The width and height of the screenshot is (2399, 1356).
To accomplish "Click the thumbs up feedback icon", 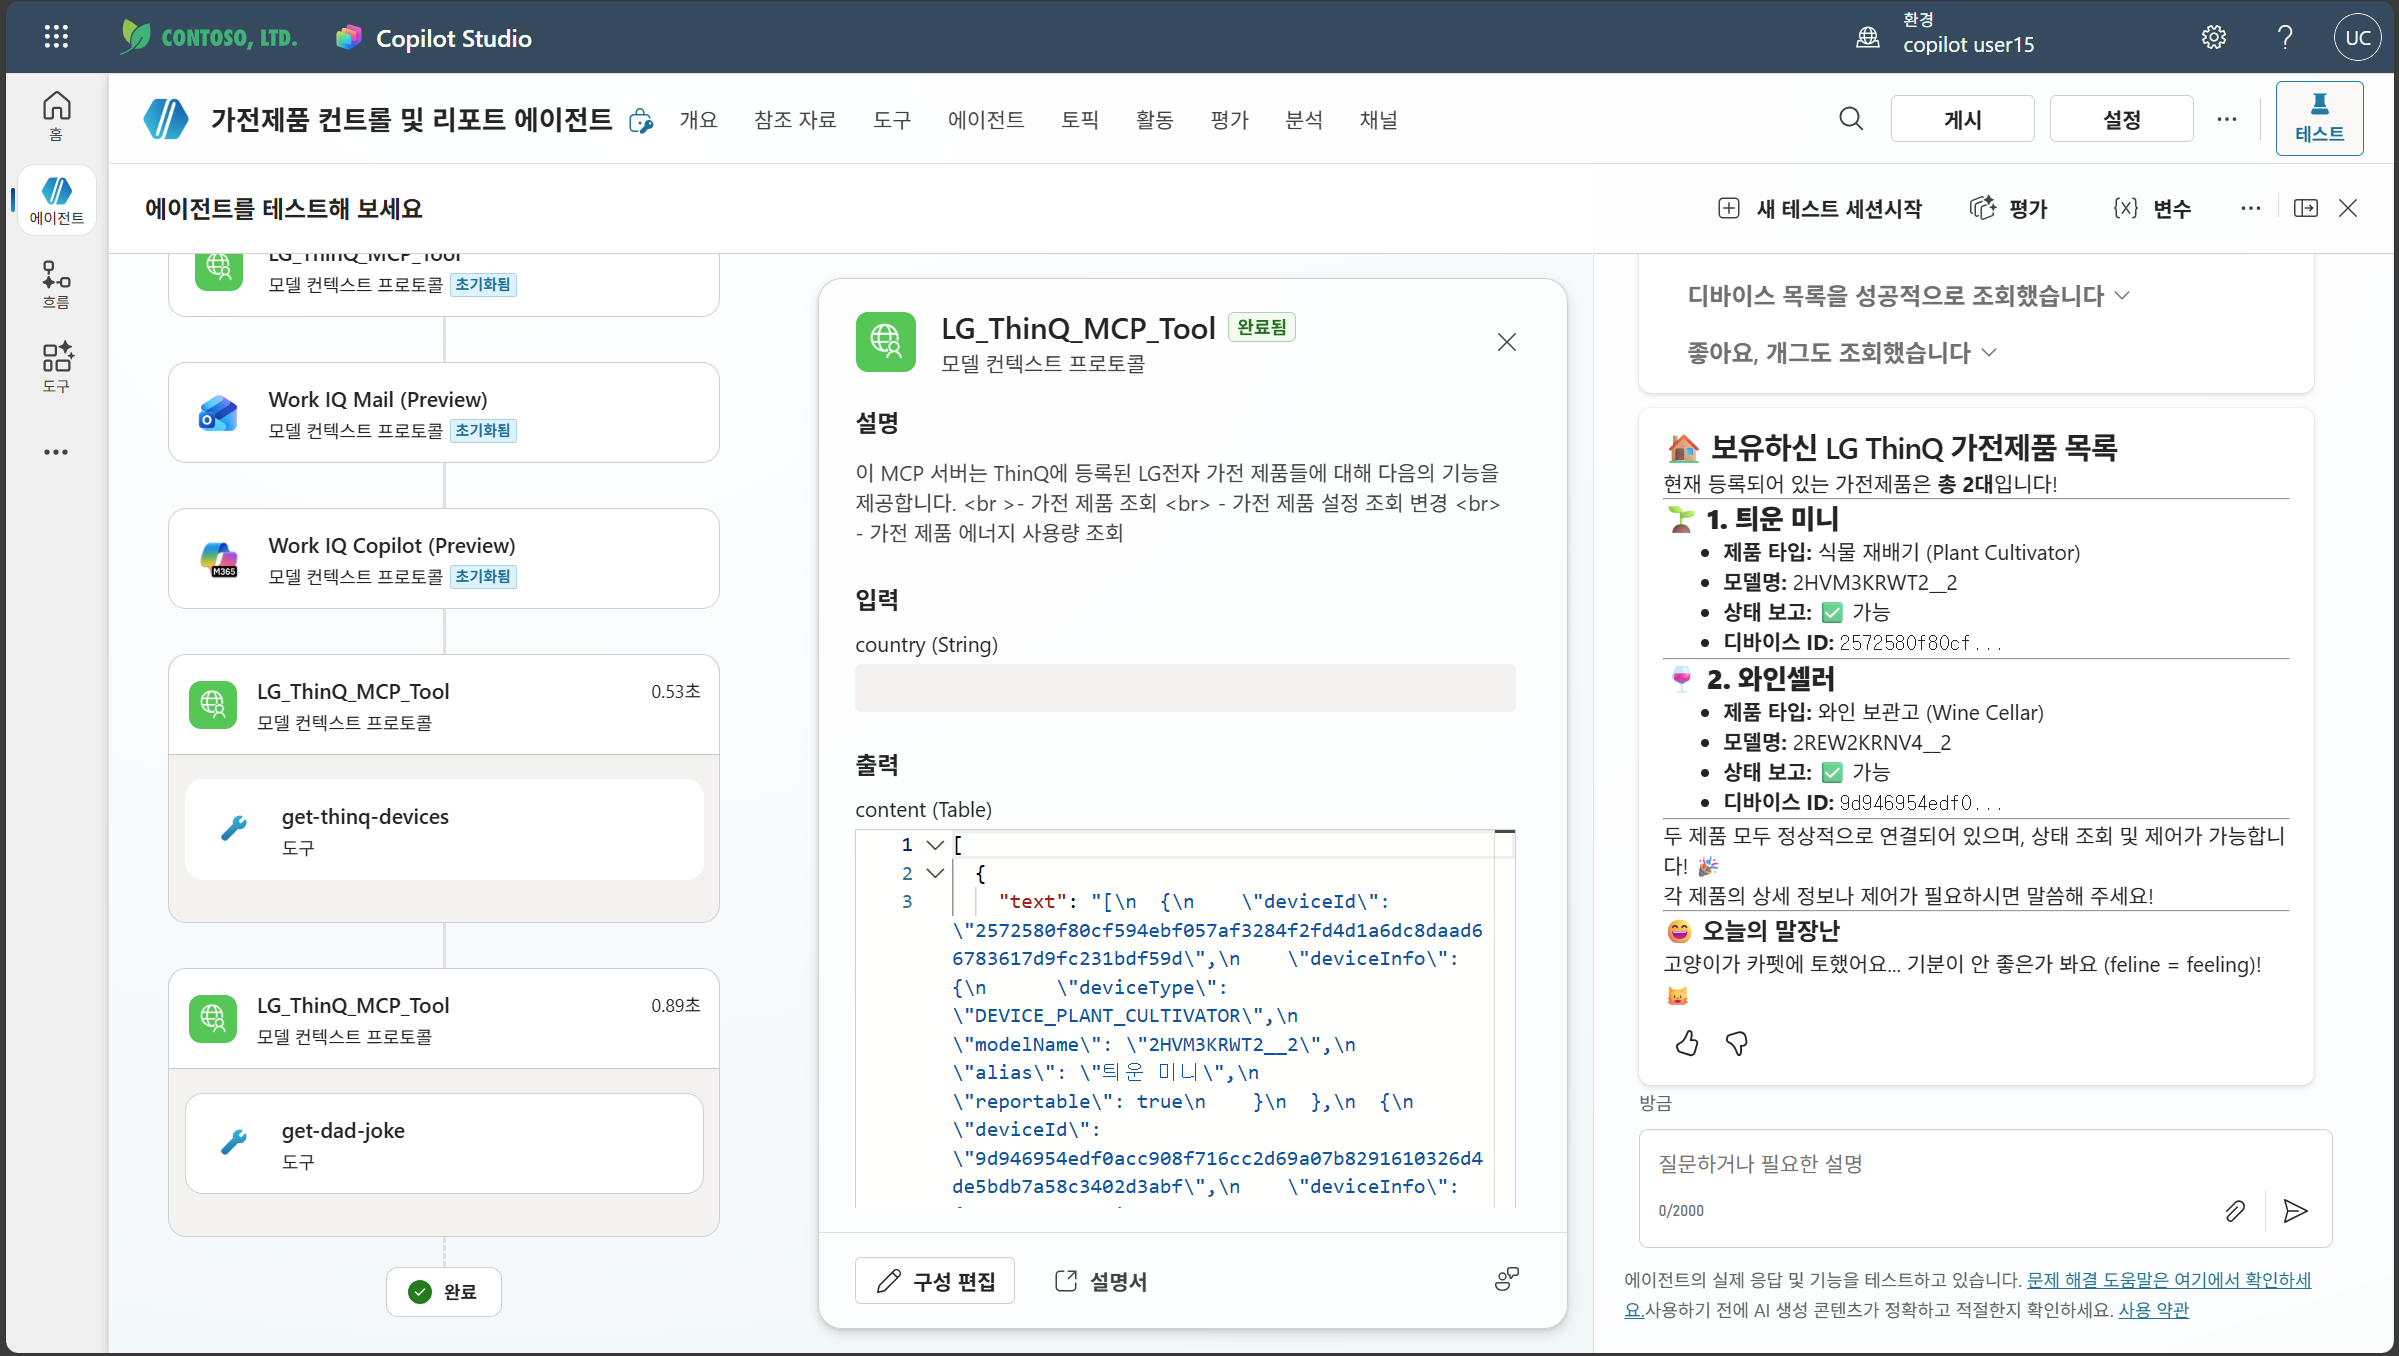I will [1687, 1043].
